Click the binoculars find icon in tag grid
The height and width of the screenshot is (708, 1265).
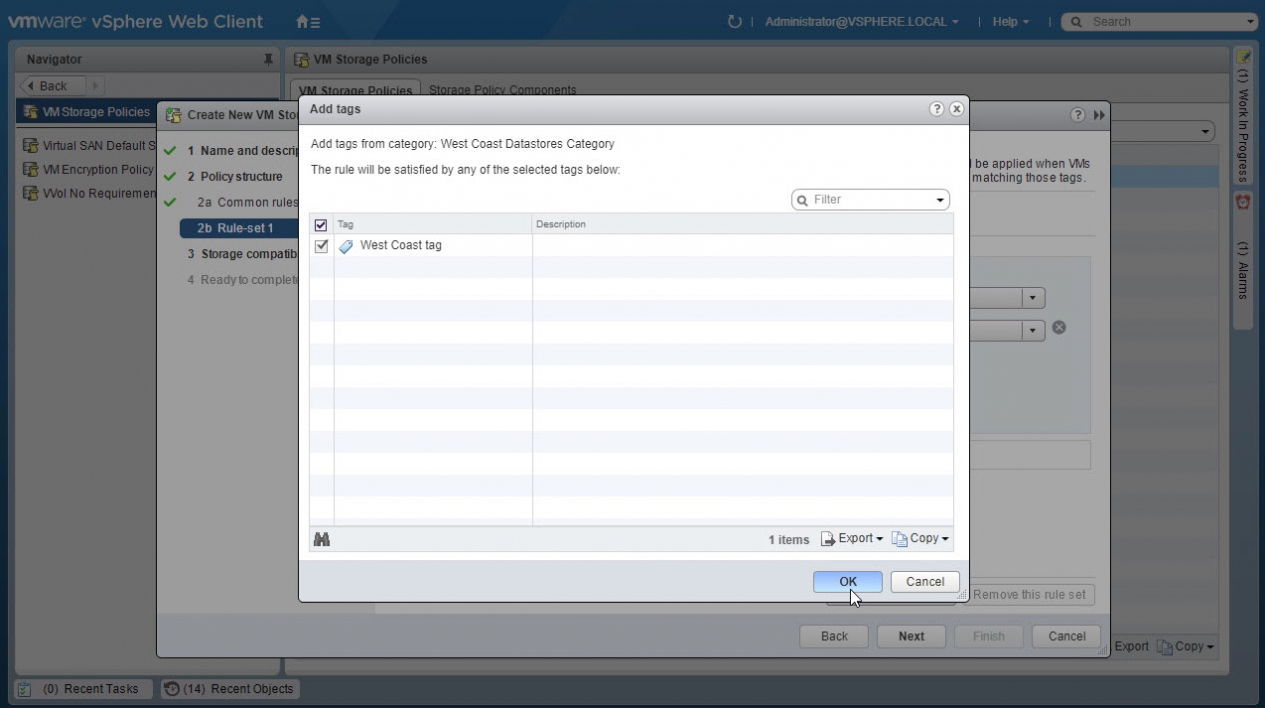(322, 539)
